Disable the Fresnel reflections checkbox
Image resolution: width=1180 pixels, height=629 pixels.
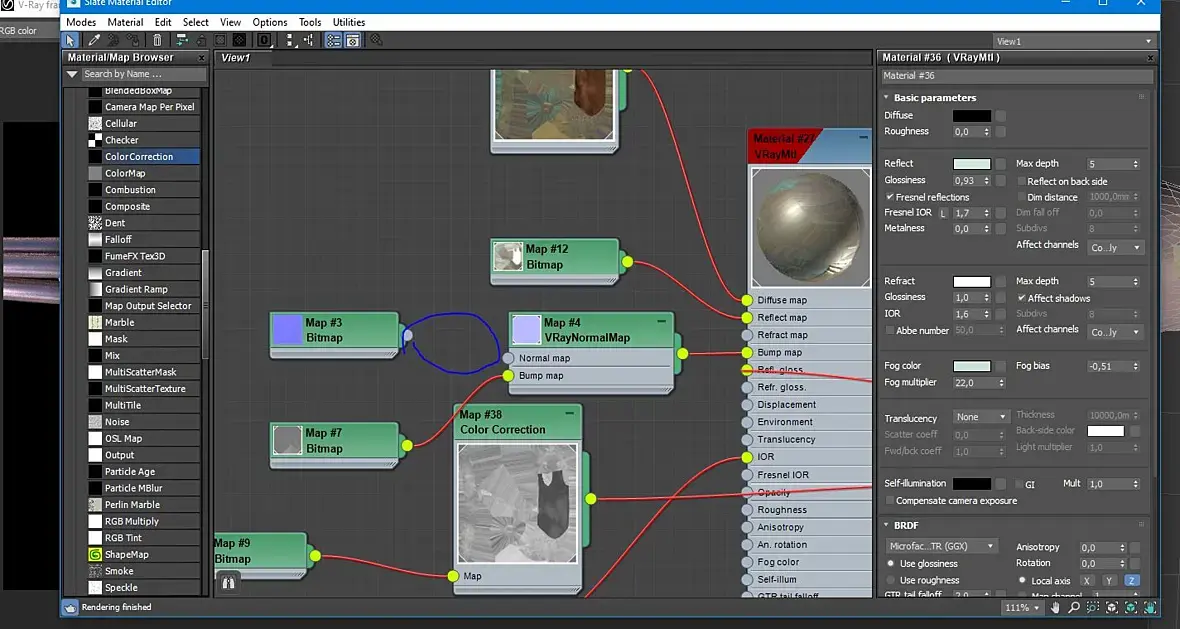(890, 197)
